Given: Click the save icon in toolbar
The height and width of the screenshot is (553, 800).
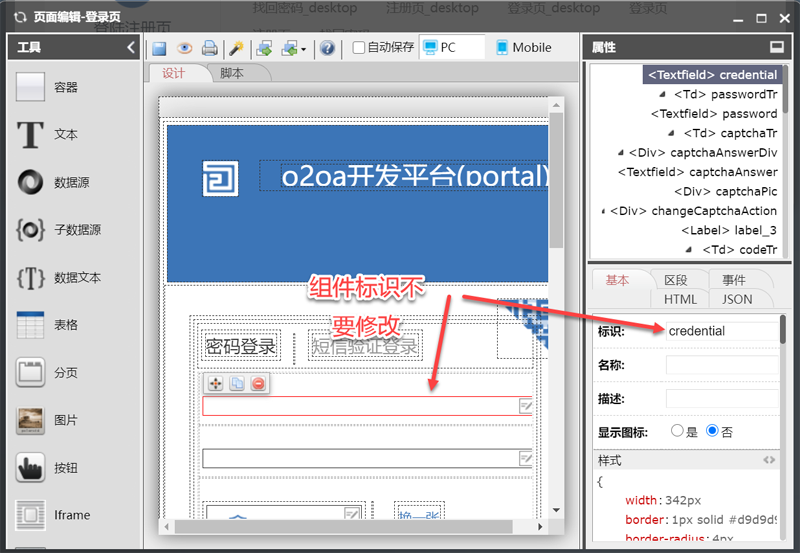Looking at the screenshot, I should [160, 48].
